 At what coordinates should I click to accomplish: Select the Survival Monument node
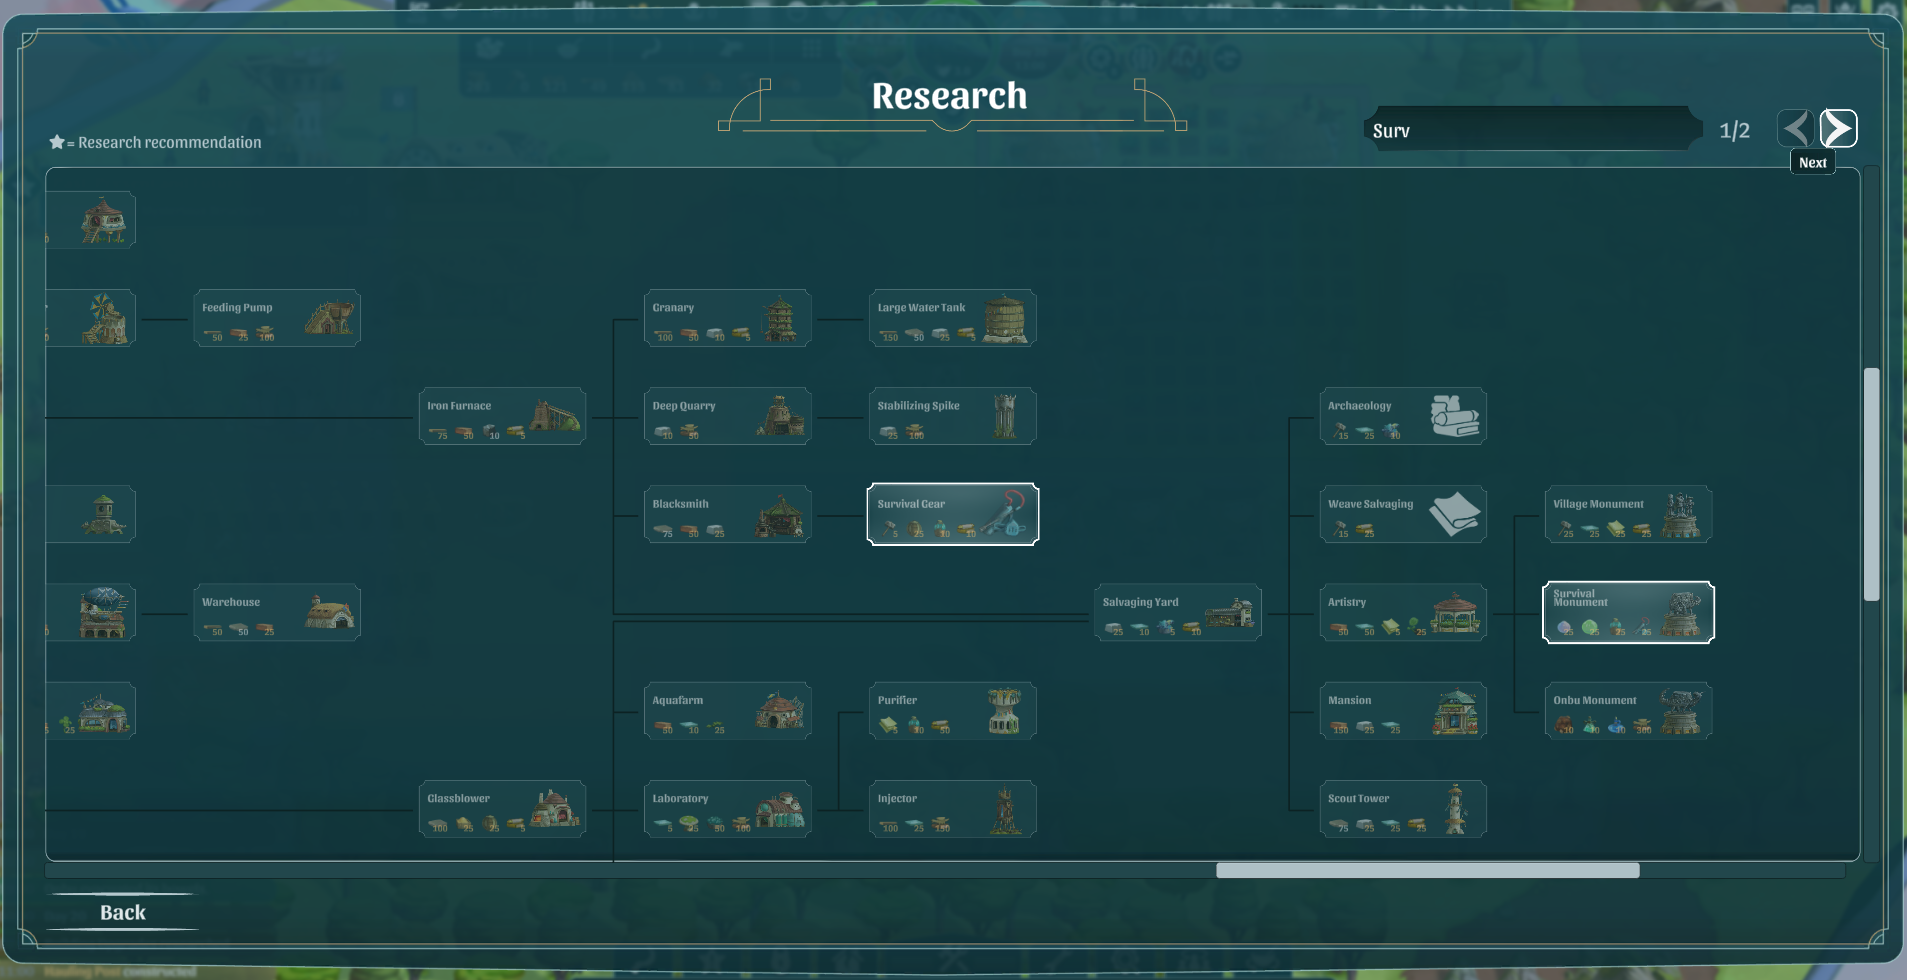[x=1627, y=613]
